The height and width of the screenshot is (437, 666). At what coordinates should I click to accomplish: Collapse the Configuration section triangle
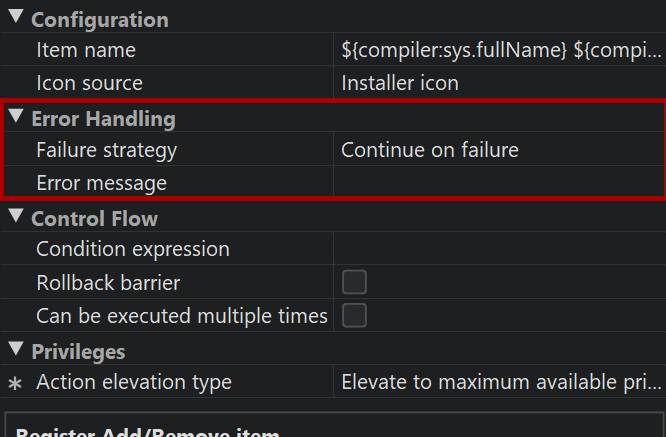(16, 18)
